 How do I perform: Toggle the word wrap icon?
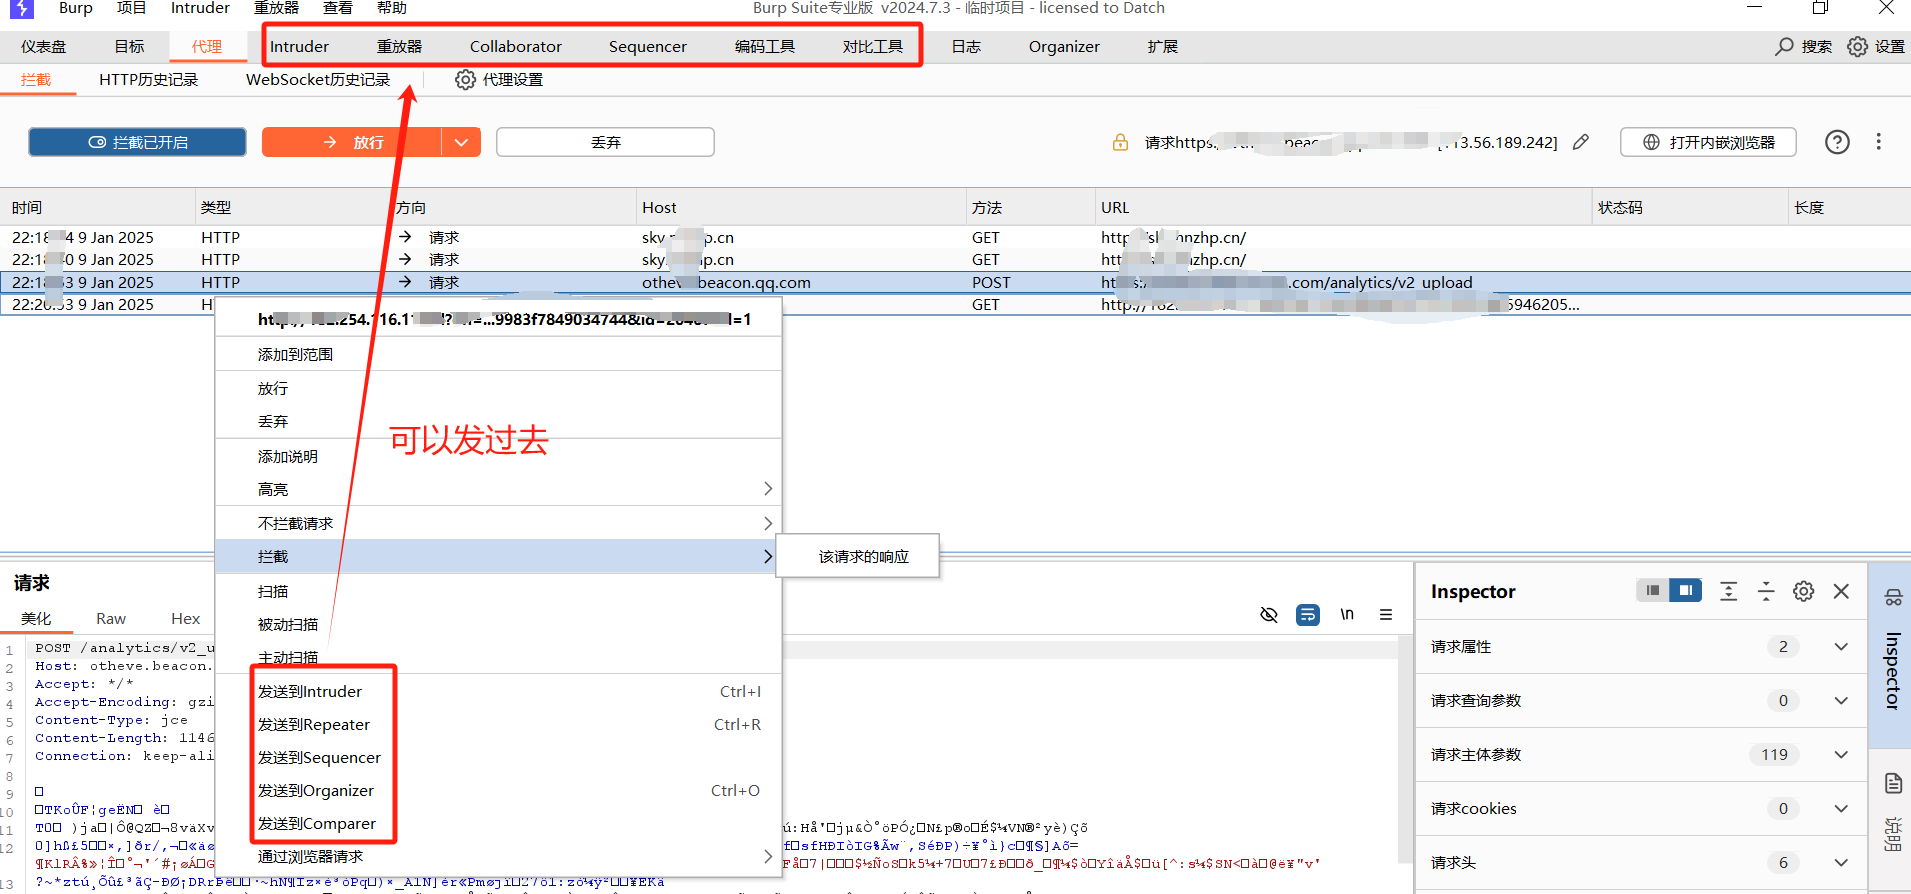pyautogui.click(x=1308, y=615)
